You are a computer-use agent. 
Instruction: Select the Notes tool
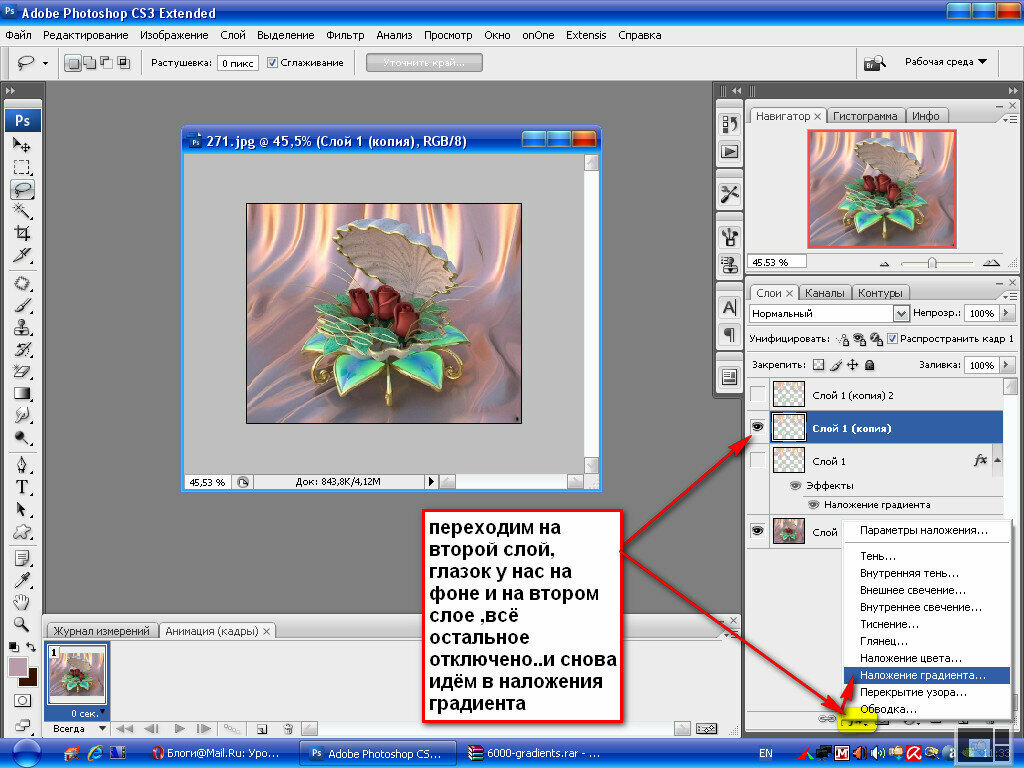click(22, 558)
